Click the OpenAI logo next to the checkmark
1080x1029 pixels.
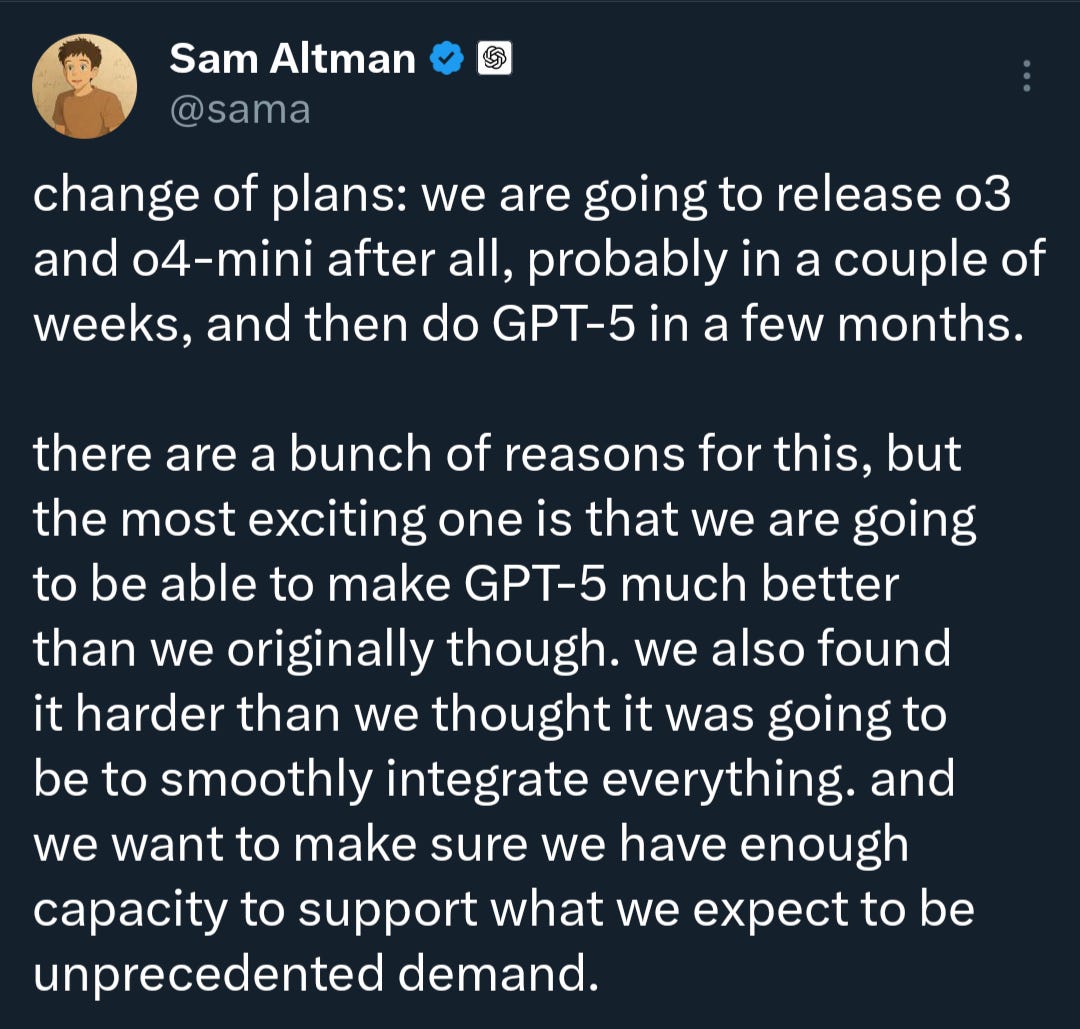(493, 59)
